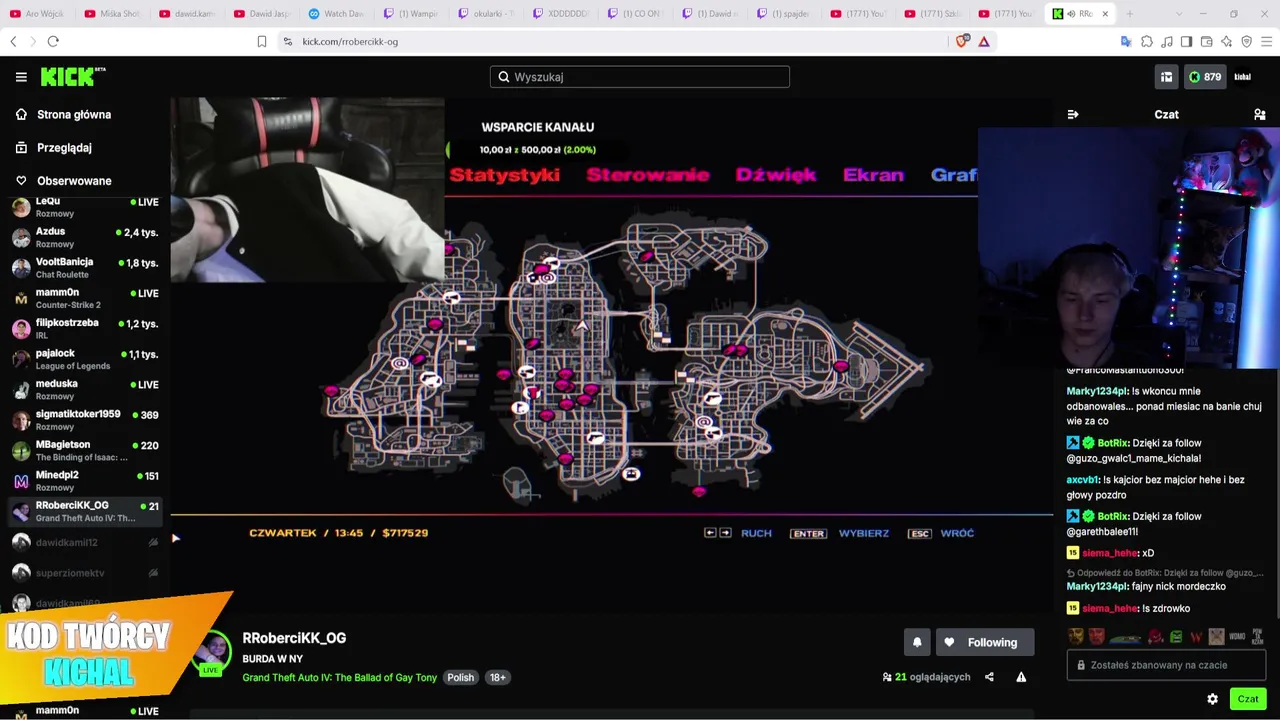This screenshot has height=720, width=1280.
Task: Click the Kick logo
Action: (72, 77)
